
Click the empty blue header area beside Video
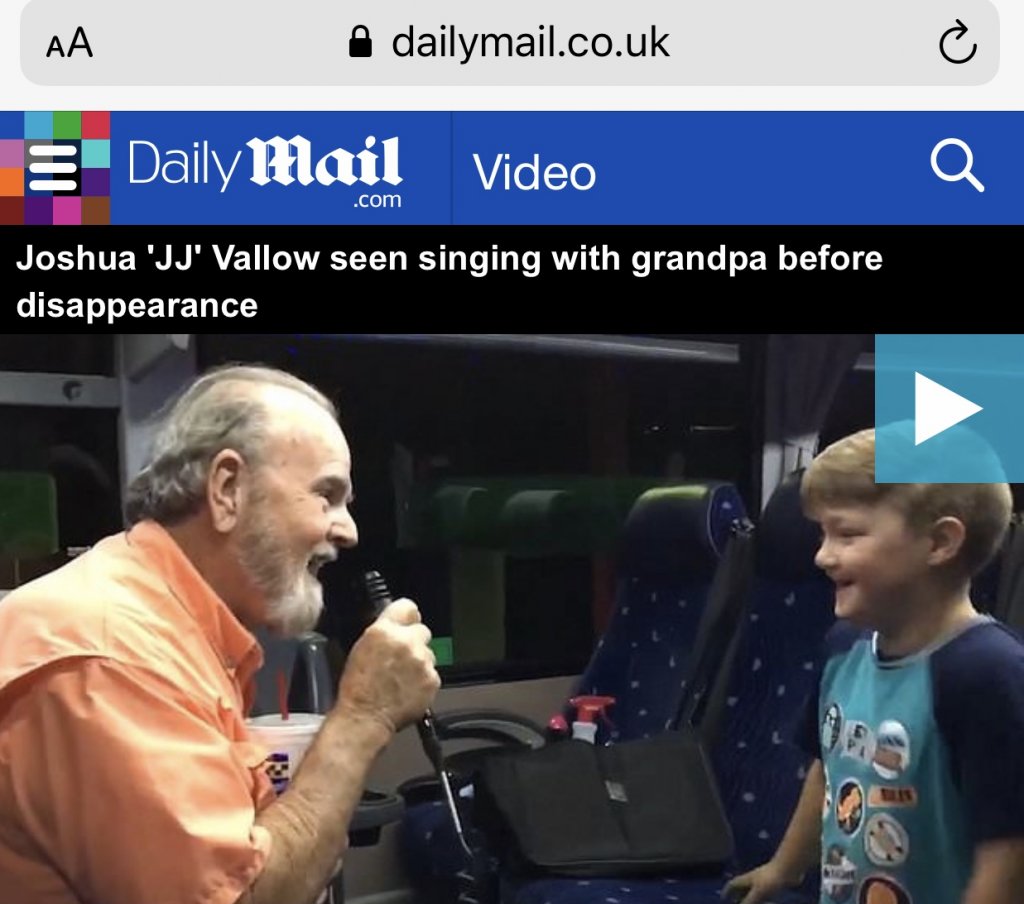pos(758,169)
